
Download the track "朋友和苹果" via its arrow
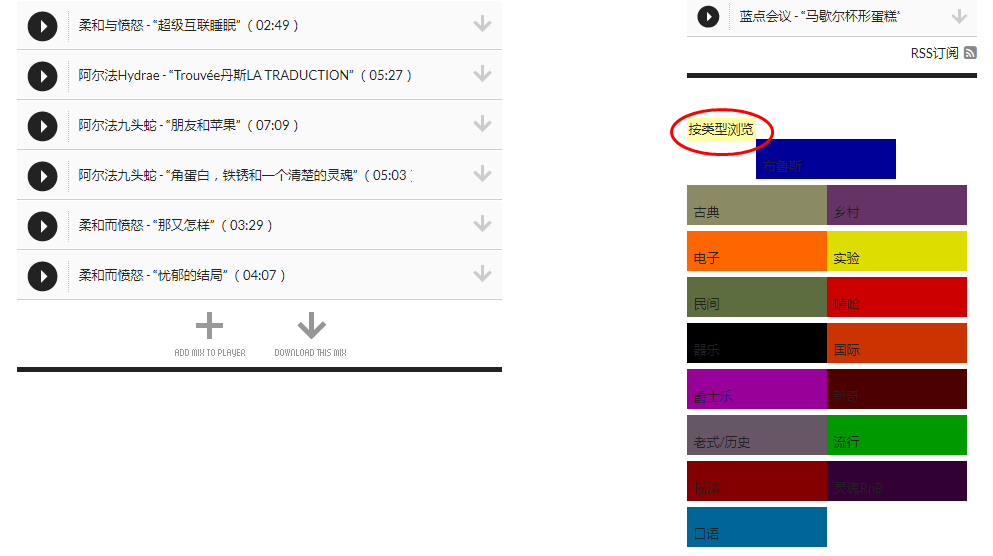[x=483, y=124]
